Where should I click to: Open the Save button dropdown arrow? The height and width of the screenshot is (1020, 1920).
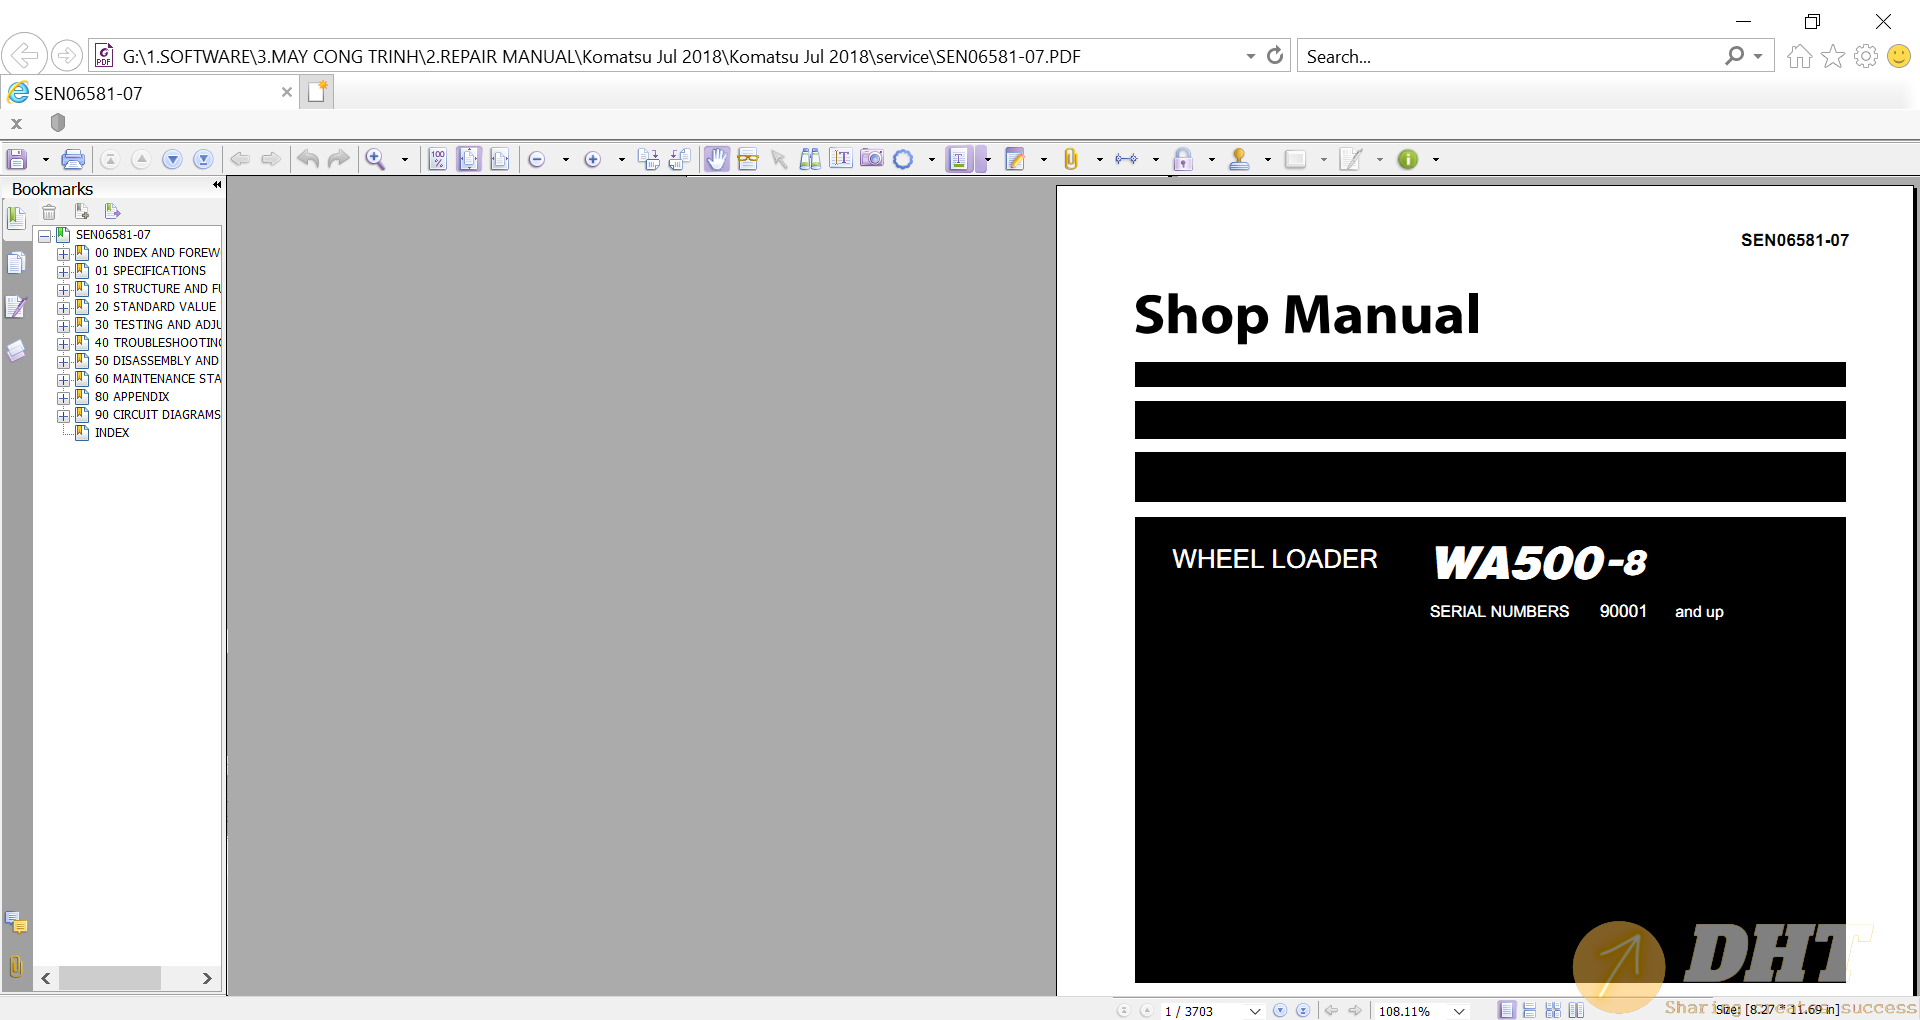tap(45, 159)
